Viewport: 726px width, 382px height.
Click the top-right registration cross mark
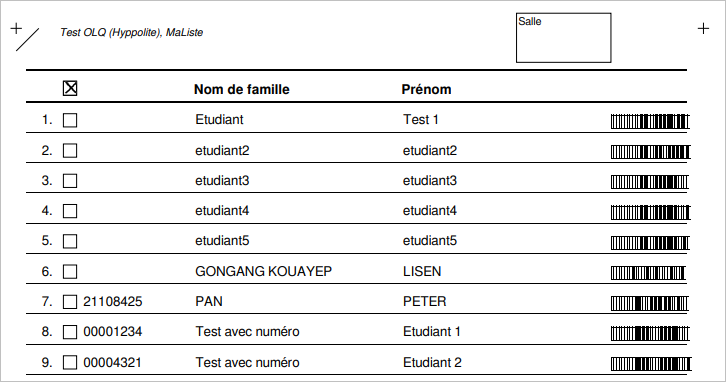(703, 28)
